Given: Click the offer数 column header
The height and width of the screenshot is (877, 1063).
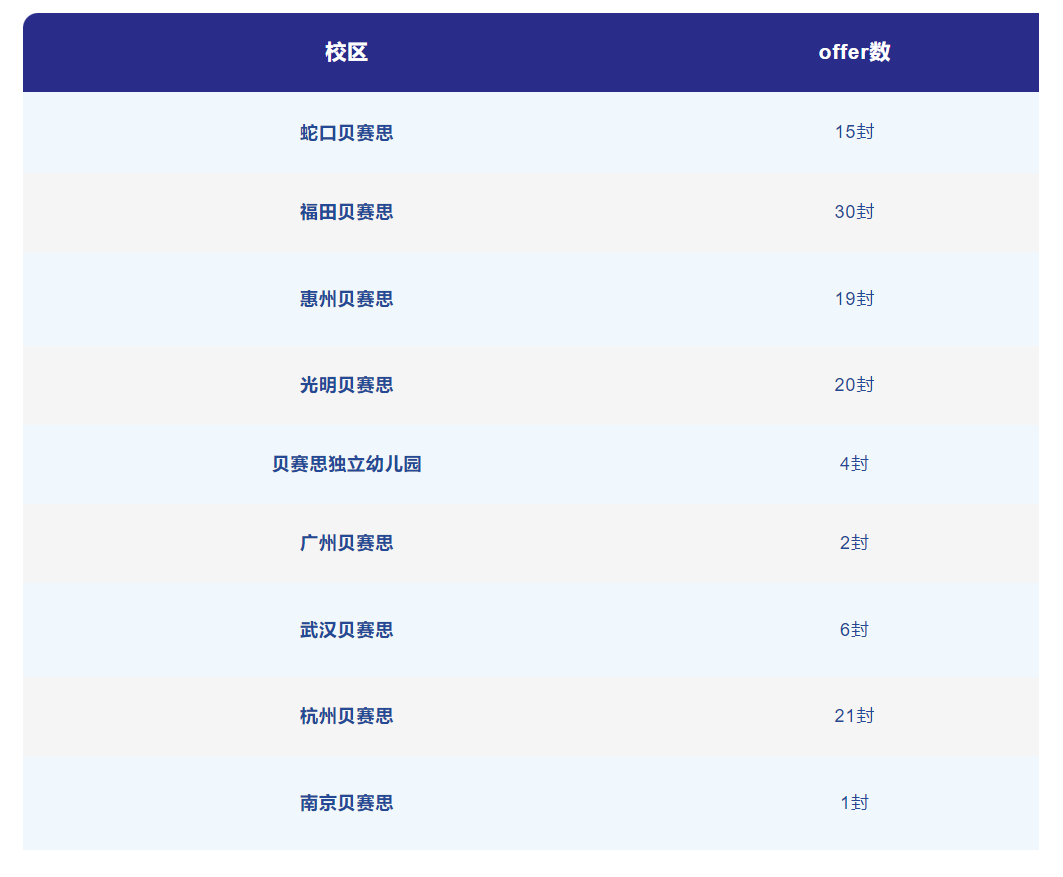Looking at the screenshot, I should click(x=854, y=53).
